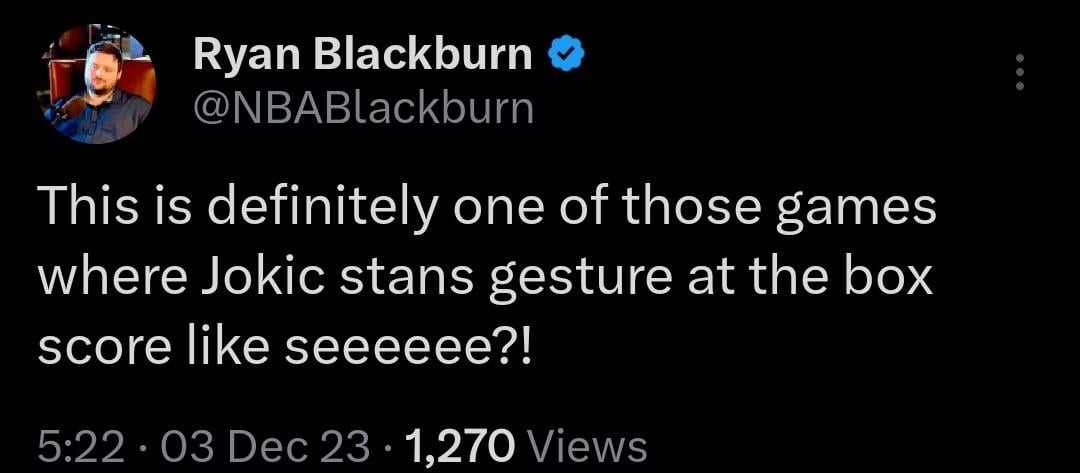Screen dimensions: 1080x473
Task: Click the blue verified checkmark badge
Action: click(x=566, y=56)
